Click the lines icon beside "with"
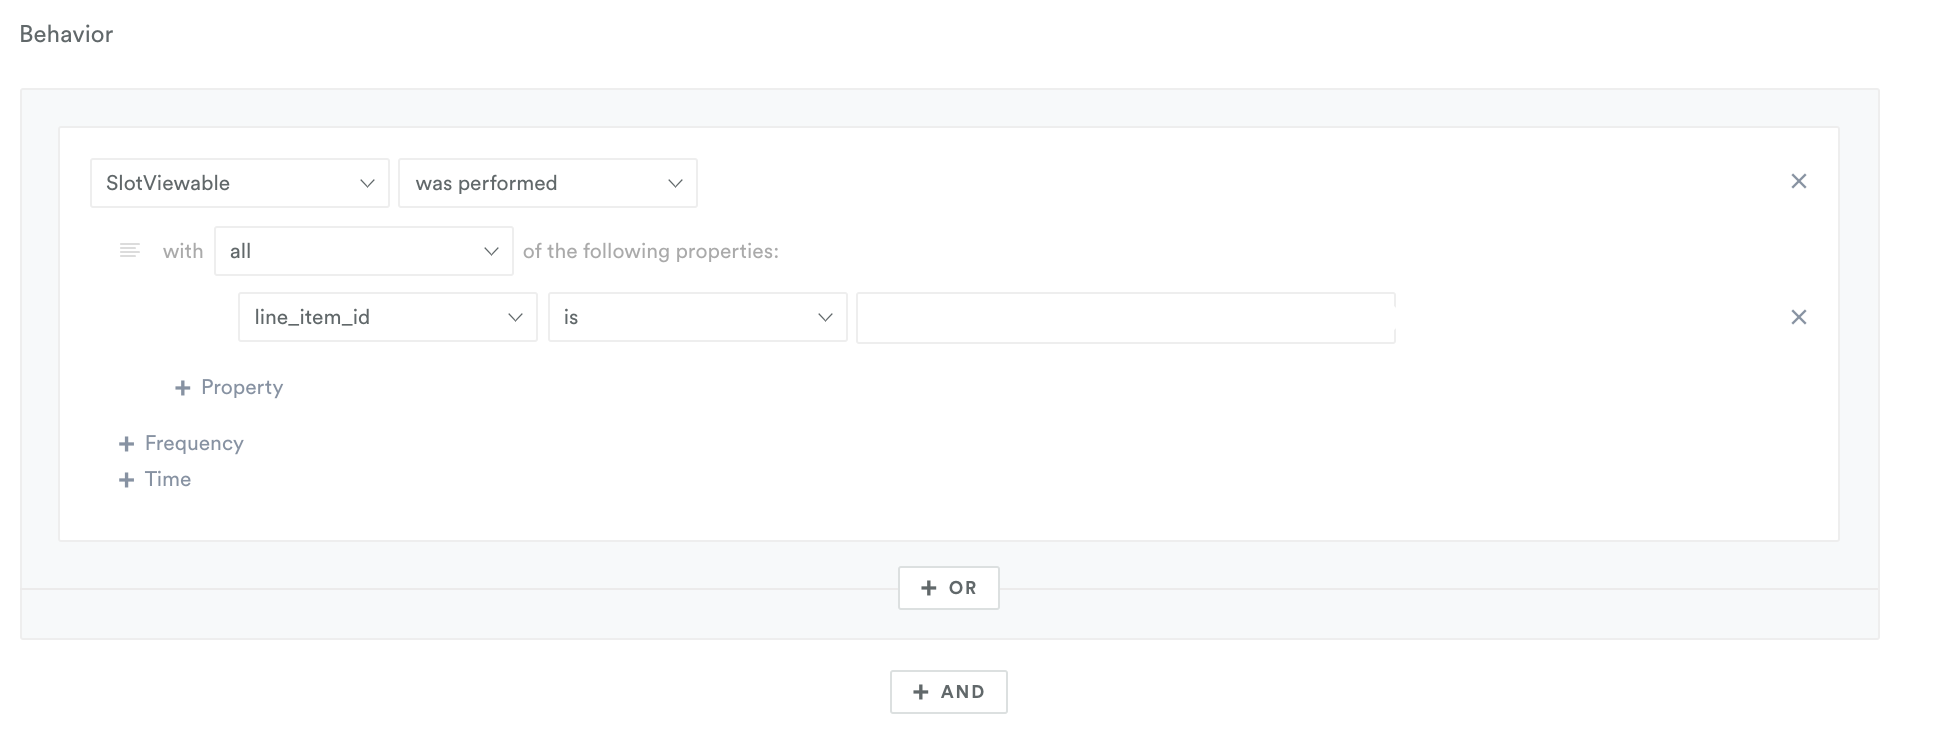 (129, 250)
